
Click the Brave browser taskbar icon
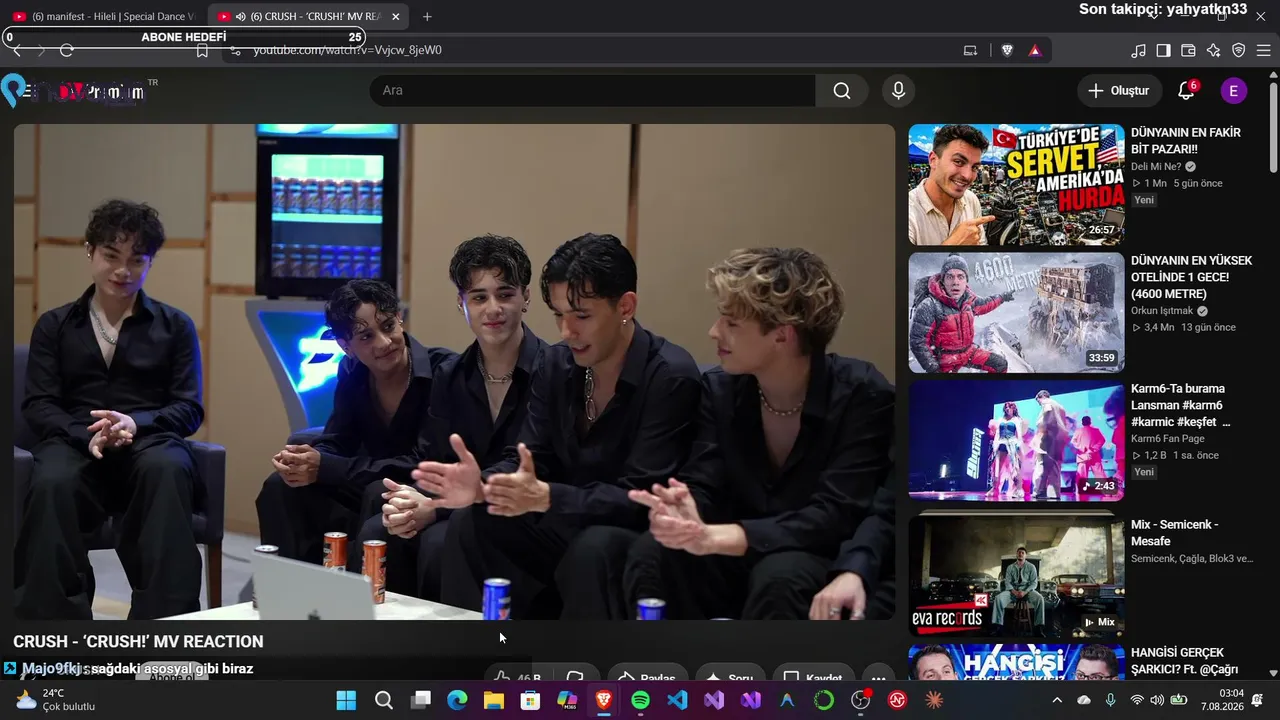click(604, 700)
